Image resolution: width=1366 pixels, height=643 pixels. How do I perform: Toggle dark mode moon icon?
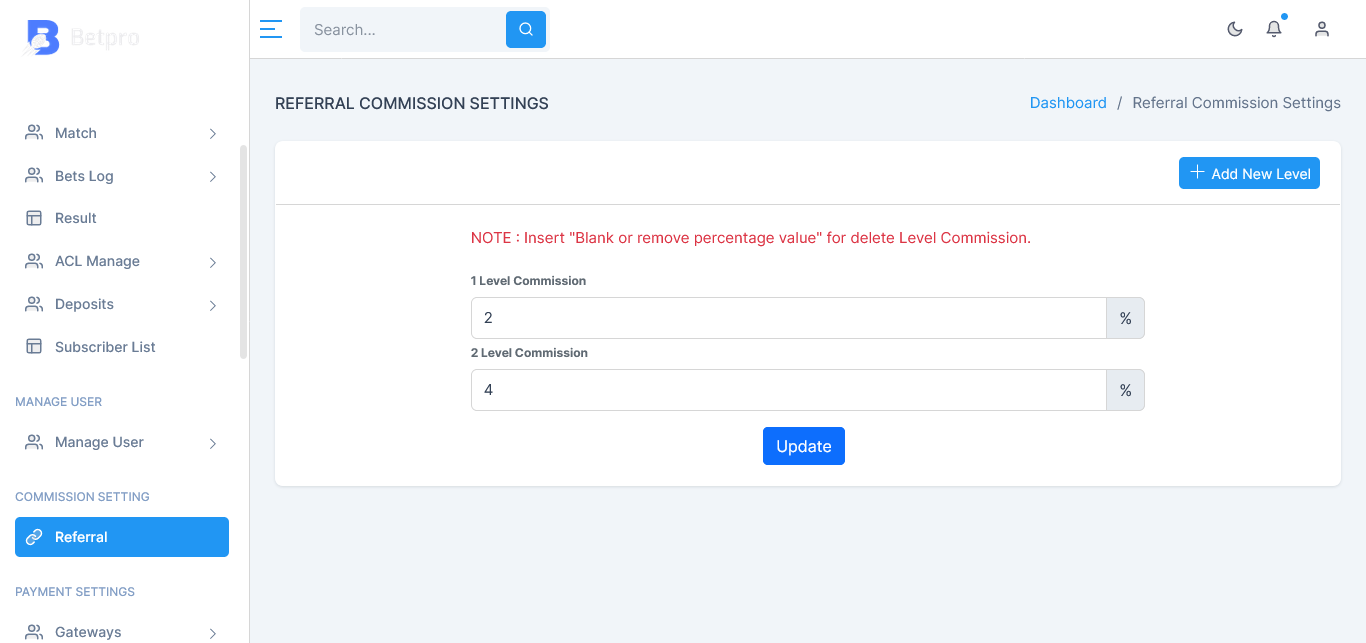1235,29
